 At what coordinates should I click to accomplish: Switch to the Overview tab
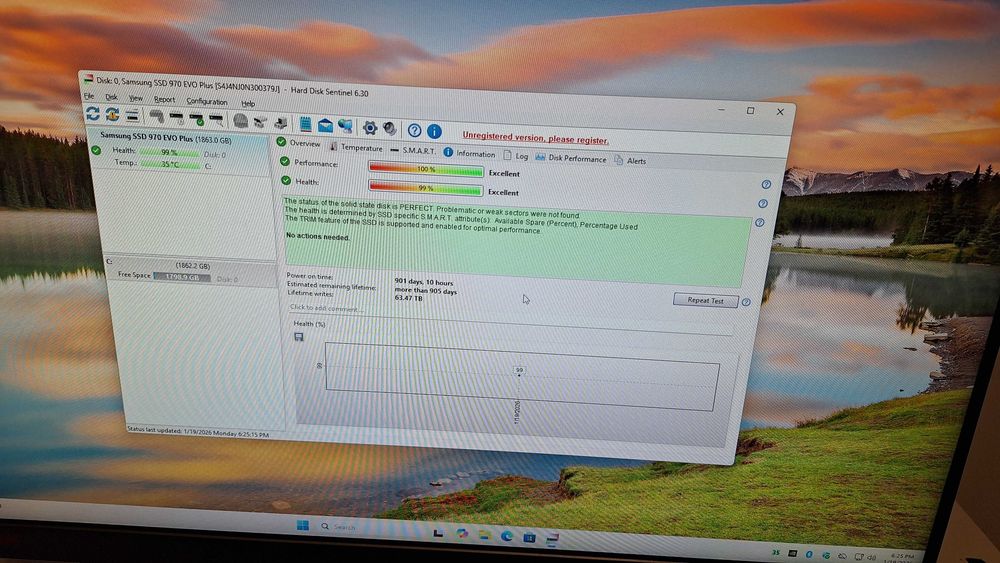click(299, 143)
